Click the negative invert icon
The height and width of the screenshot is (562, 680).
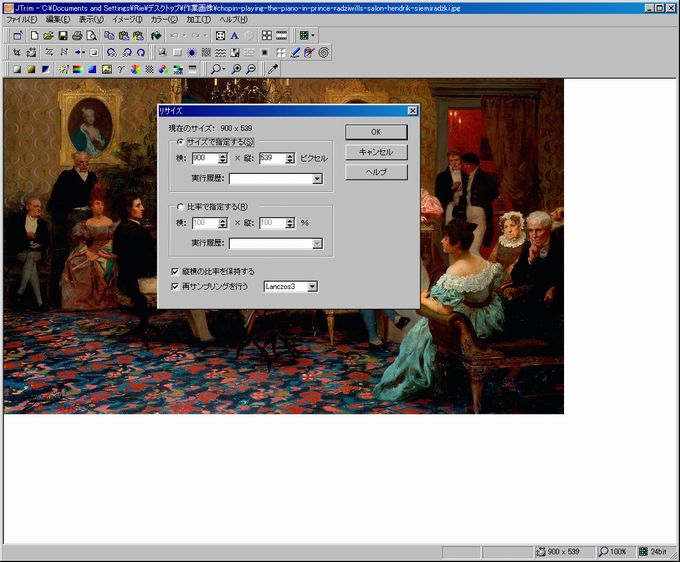(x=46, y=69)
